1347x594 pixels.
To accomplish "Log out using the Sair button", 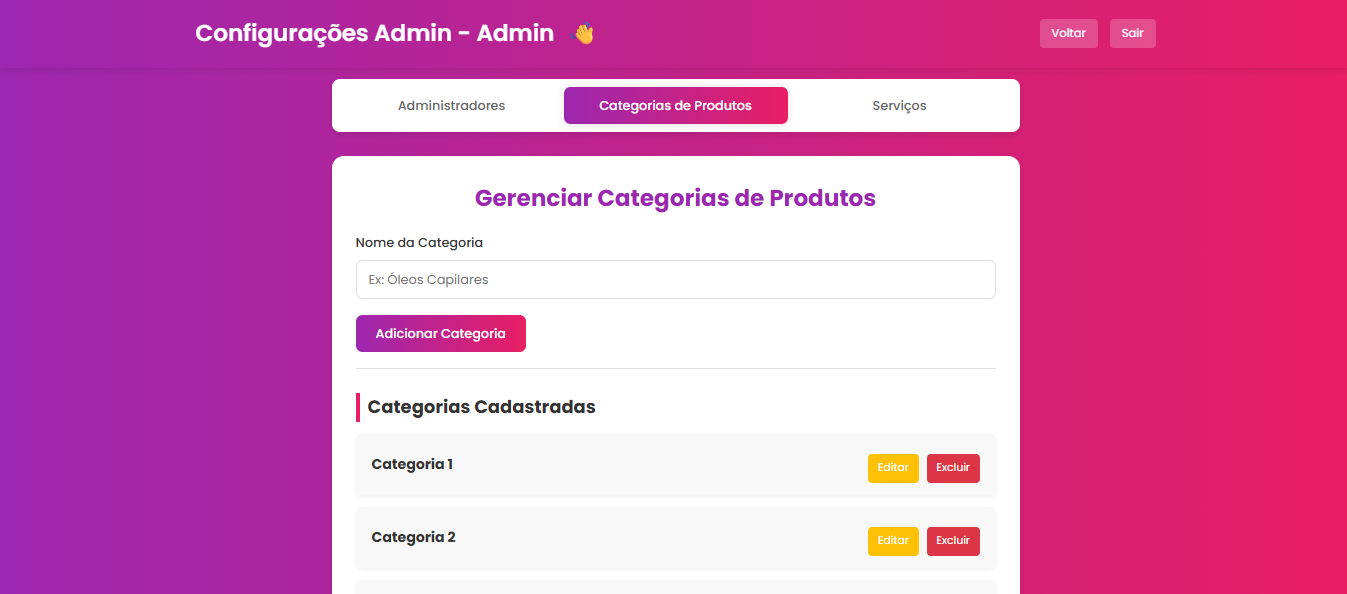I will (x=1132, y=33).
